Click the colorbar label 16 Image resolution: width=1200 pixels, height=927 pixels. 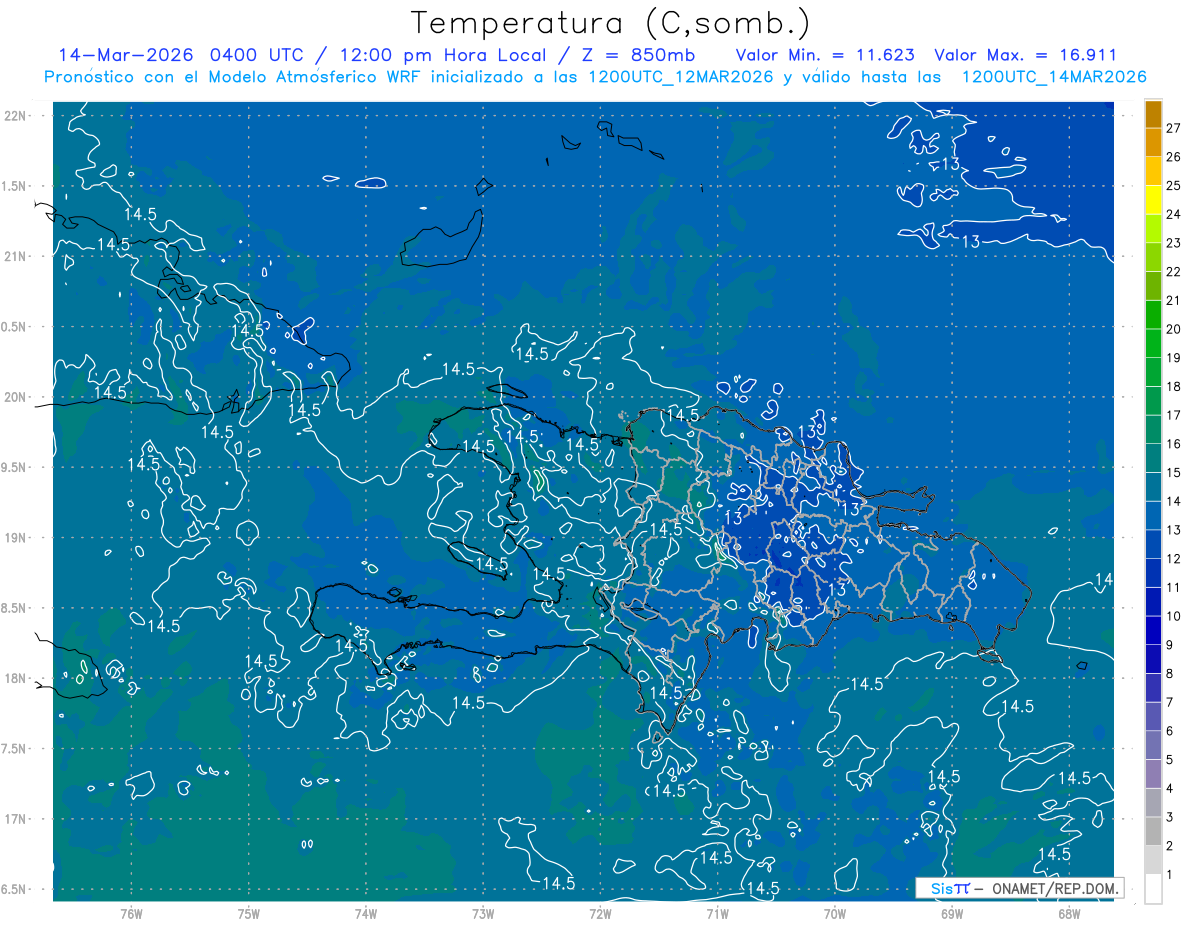click(x=1174, y=444)
